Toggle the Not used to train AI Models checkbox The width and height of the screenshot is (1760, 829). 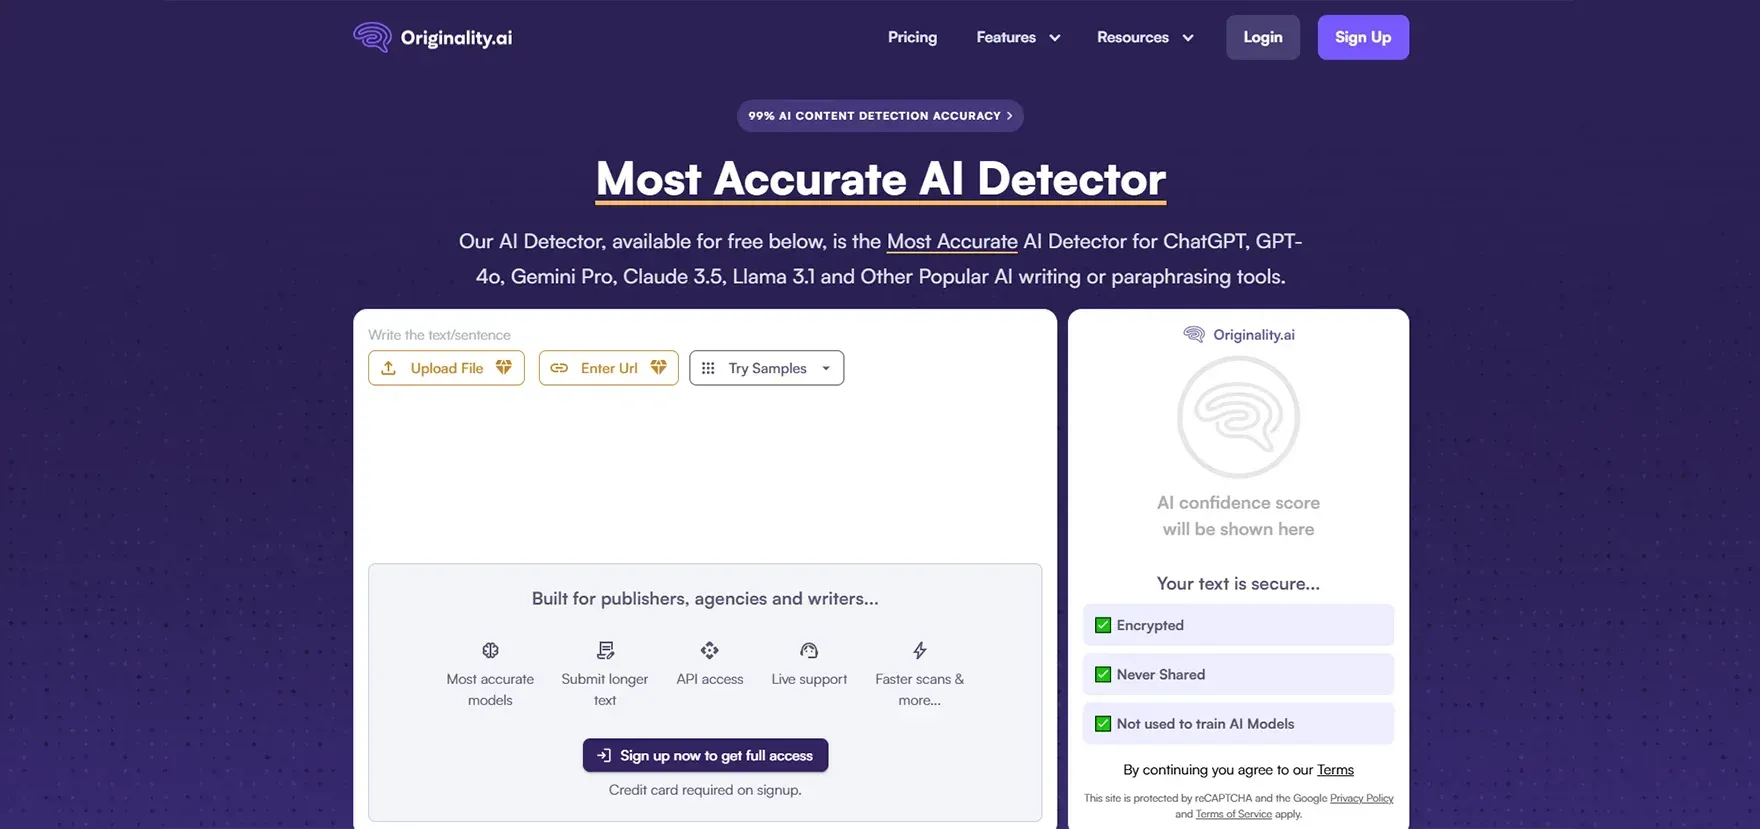point(1103,724)
